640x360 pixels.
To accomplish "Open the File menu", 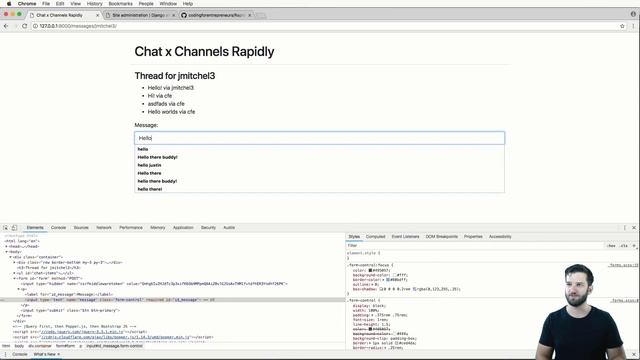I will 46,4.
